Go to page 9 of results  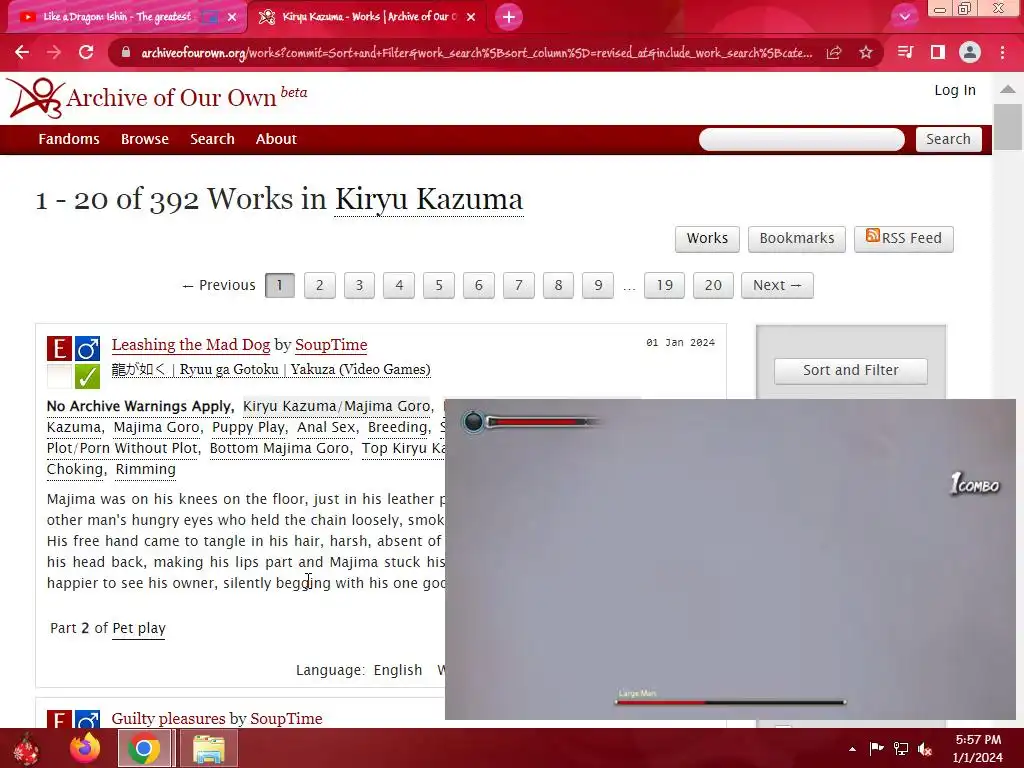[x=598, y=285]
